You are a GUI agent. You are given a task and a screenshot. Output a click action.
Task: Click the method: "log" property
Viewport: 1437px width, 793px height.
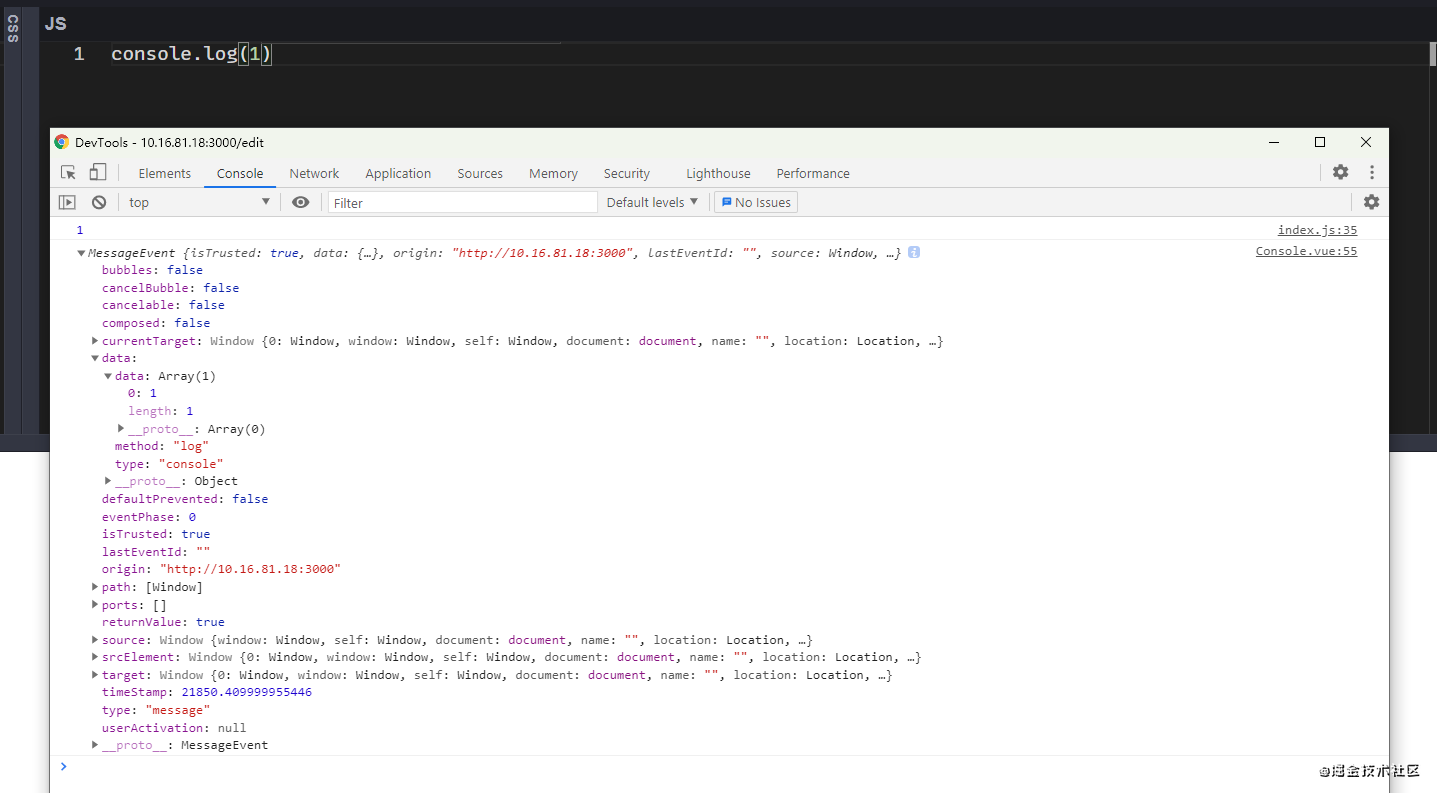coord(161,446)
